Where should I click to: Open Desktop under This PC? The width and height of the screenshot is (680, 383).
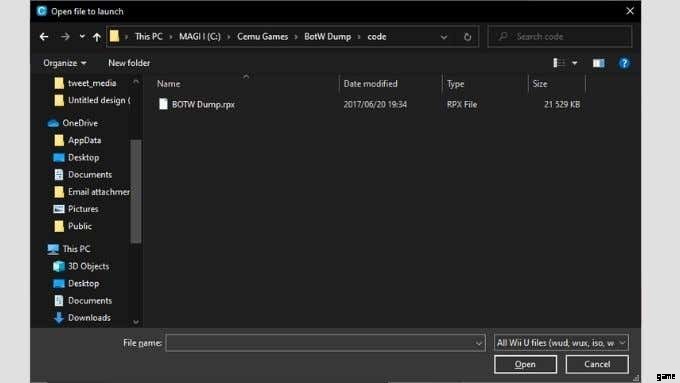(76, 283)
